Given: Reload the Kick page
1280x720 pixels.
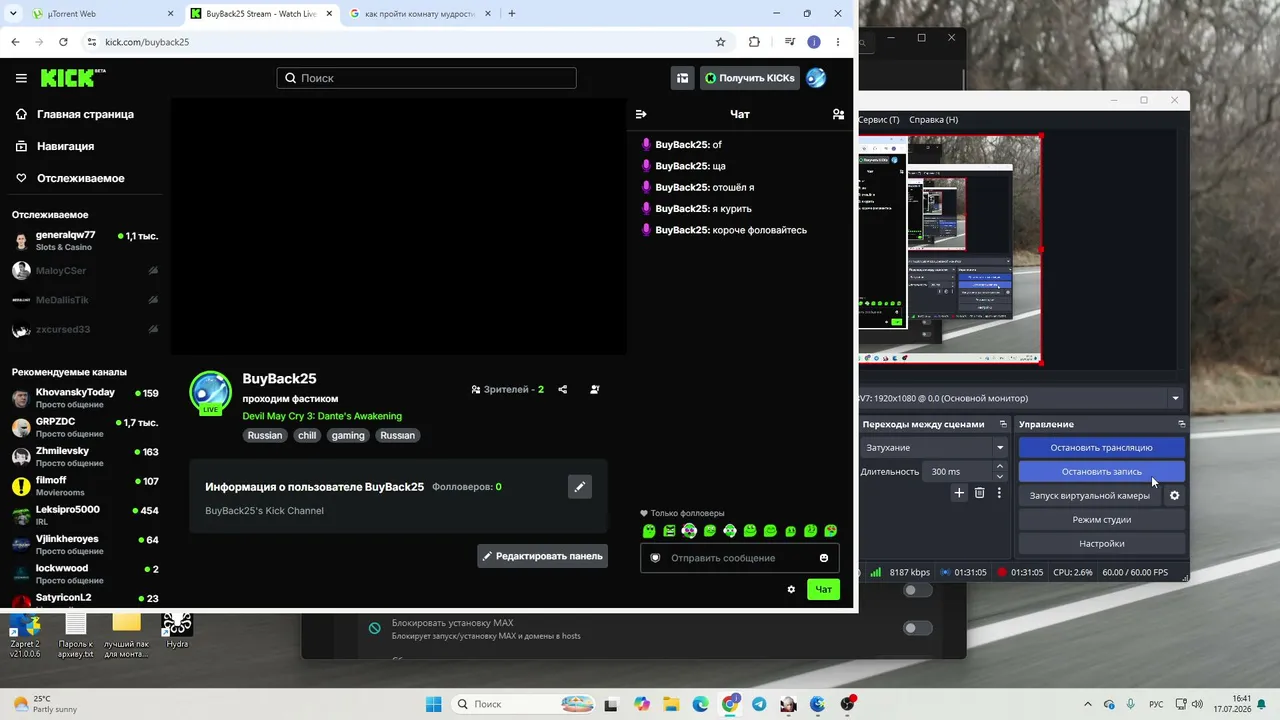Looking at the screenshot, I should 63,42.
